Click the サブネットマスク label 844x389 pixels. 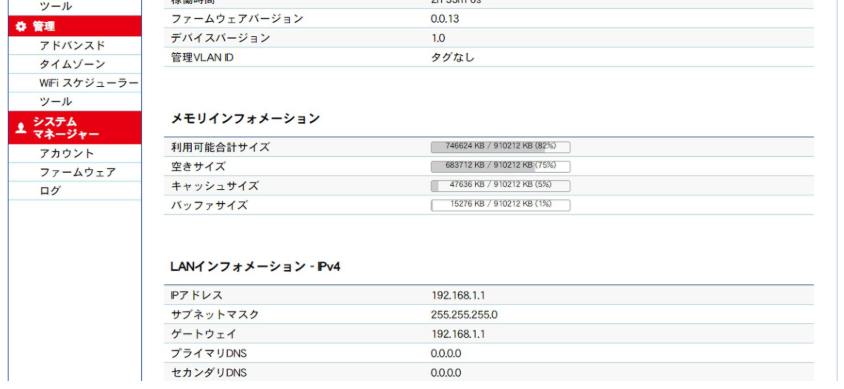click(x=215, y=315)
